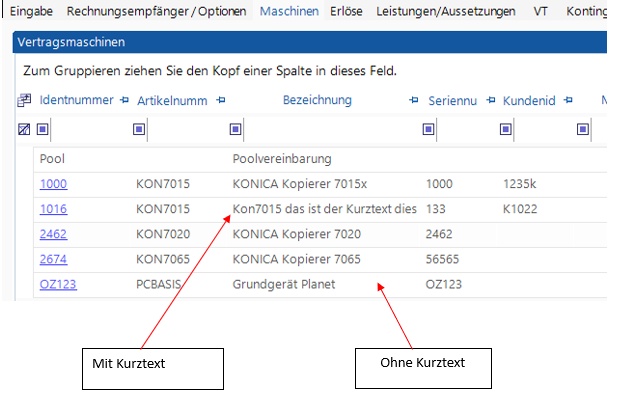Pin the Identnummer column
The height and width of the screenshot is (408, 622).
(x=125, y=100)
